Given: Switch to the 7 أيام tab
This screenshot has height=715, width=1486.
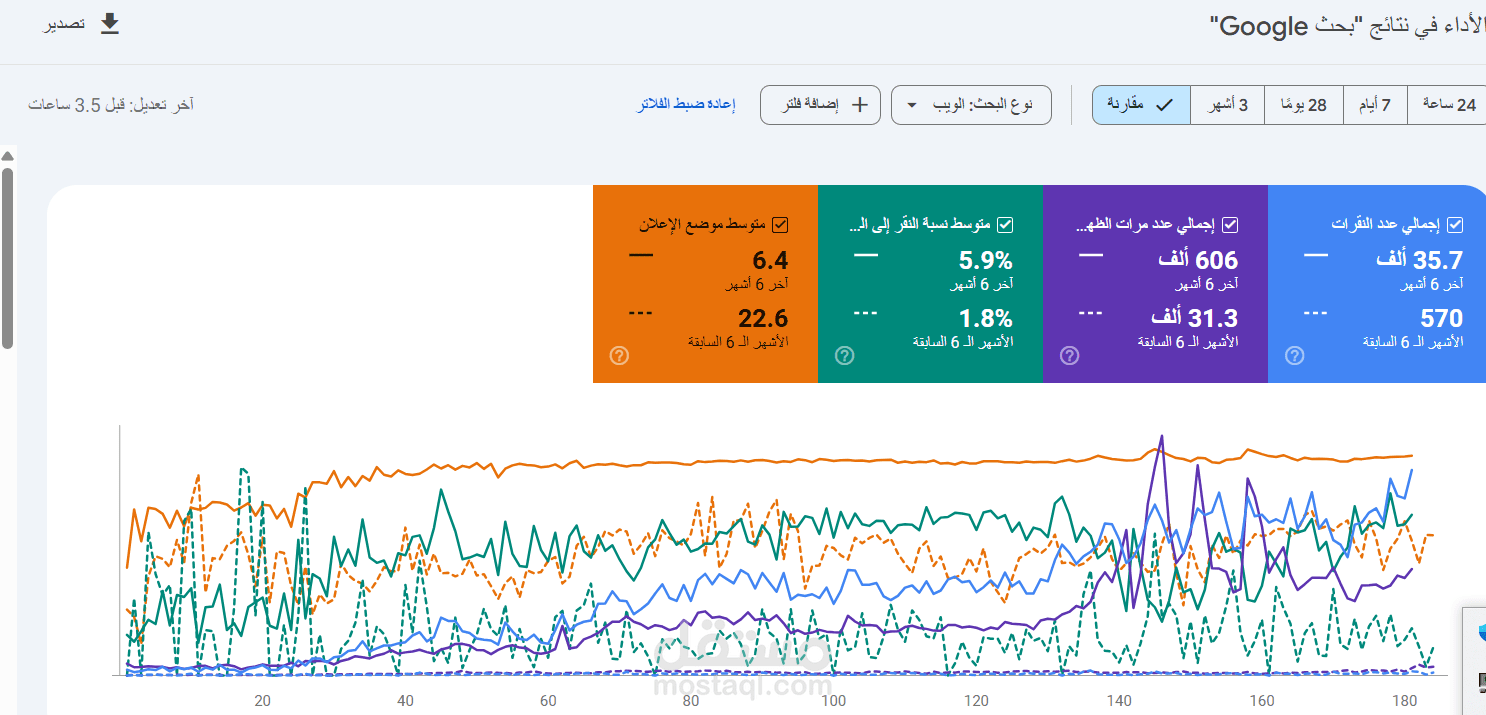Looking at the screenshot, I should tap(1375, 104).
